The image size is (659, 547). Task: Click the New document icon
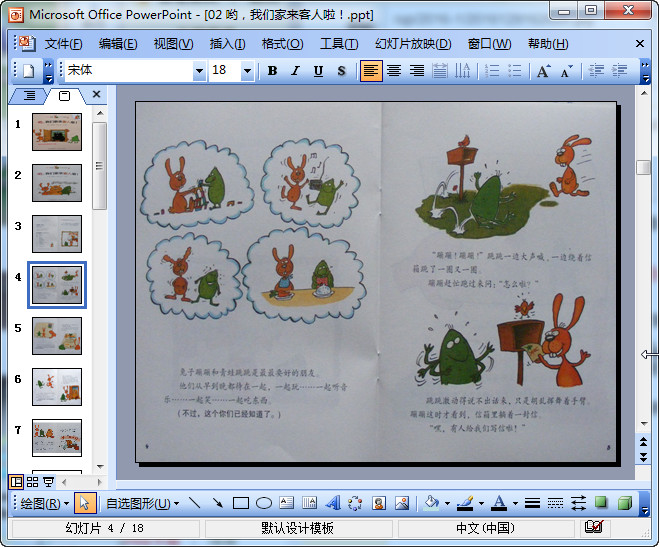click(29, 71)
